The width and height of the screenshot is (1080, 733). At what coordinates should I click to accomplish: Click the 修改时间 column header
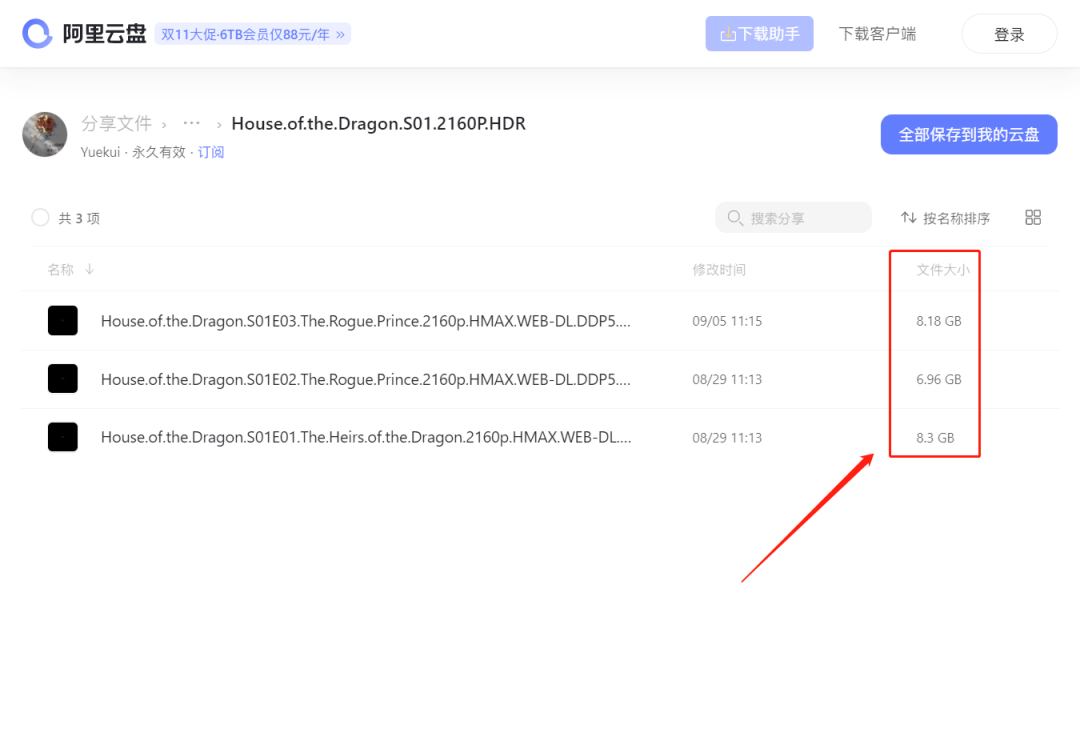pos(719,269)
